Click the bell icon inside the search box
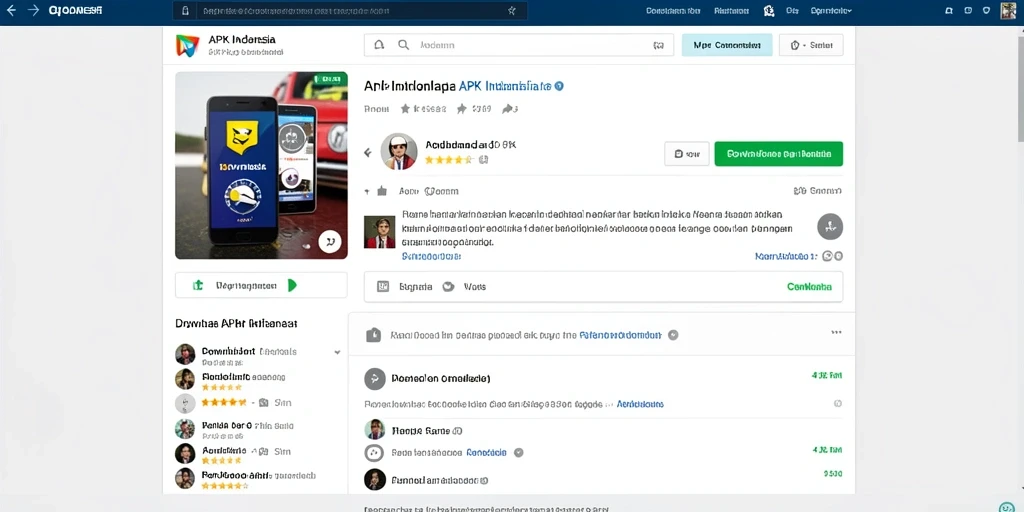Screen dimensions: 1024x512 tap(378, 45)
